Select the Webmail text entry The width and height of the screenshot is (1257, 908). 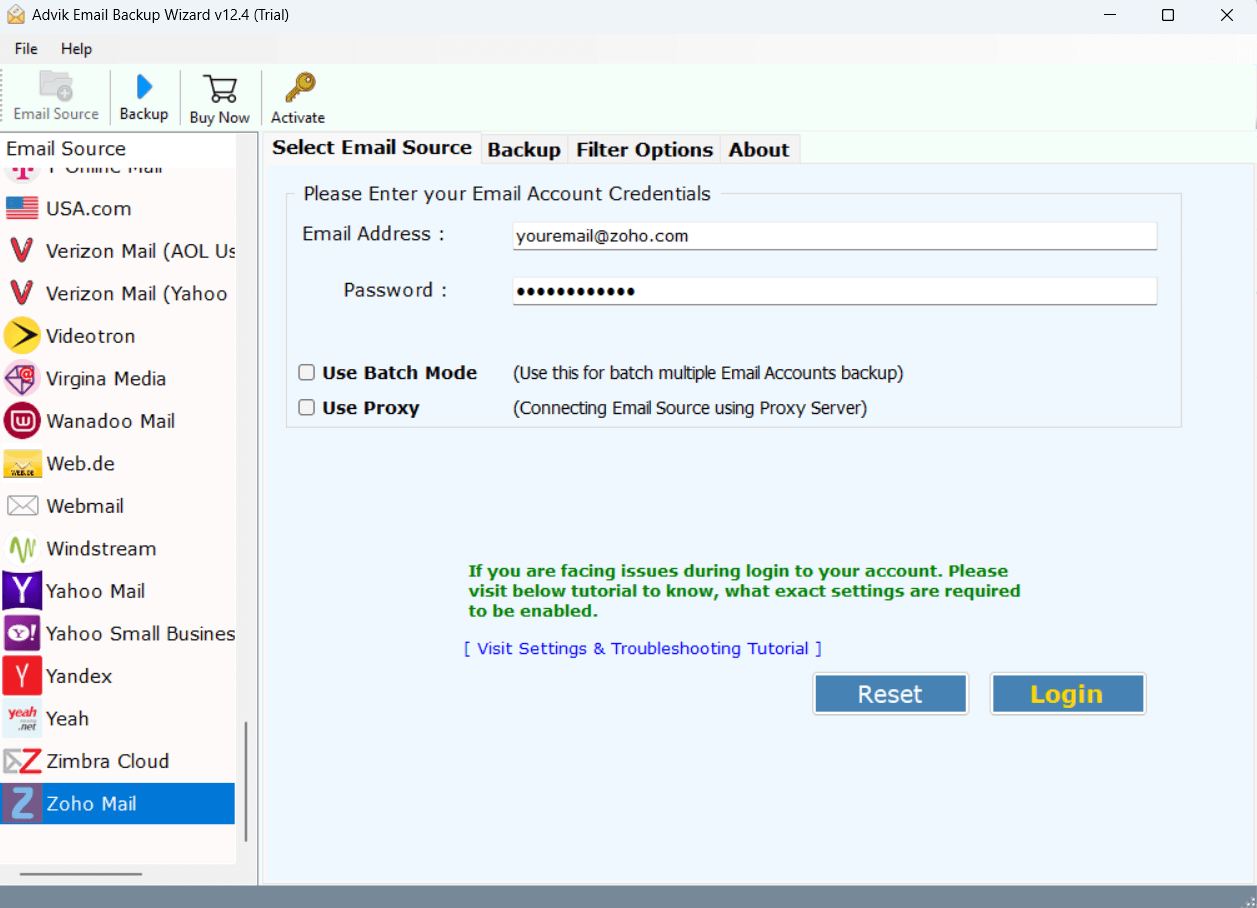(85, 506)
